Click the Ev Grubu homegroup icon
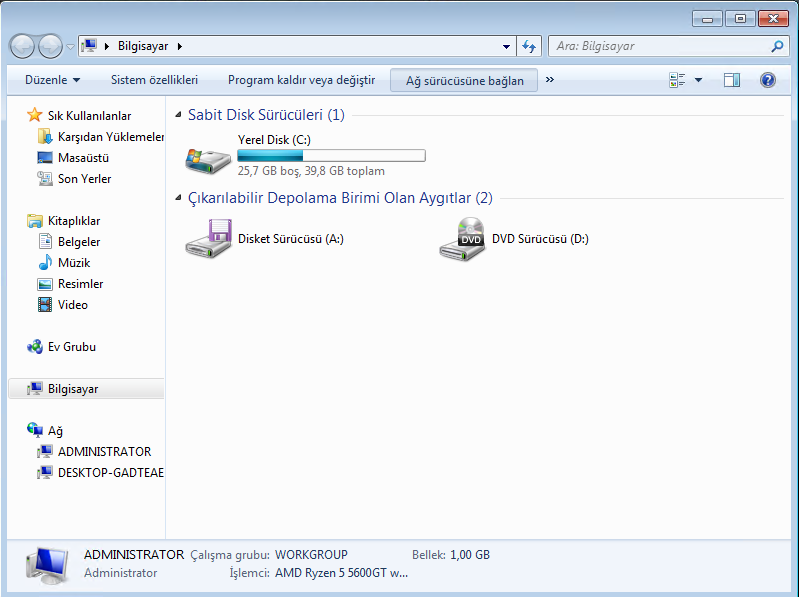This screenshot has height=597, width=799. click(x=35, y=347)
